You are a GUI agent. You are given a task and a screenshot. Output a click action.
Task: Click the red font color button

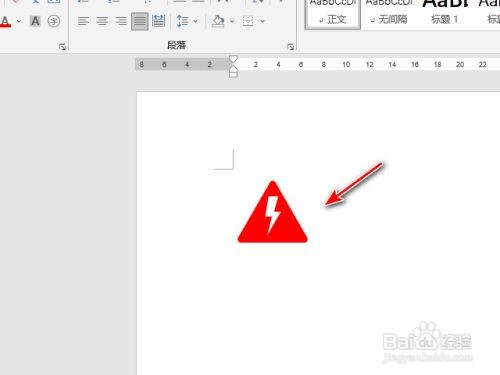coord(5,21)
